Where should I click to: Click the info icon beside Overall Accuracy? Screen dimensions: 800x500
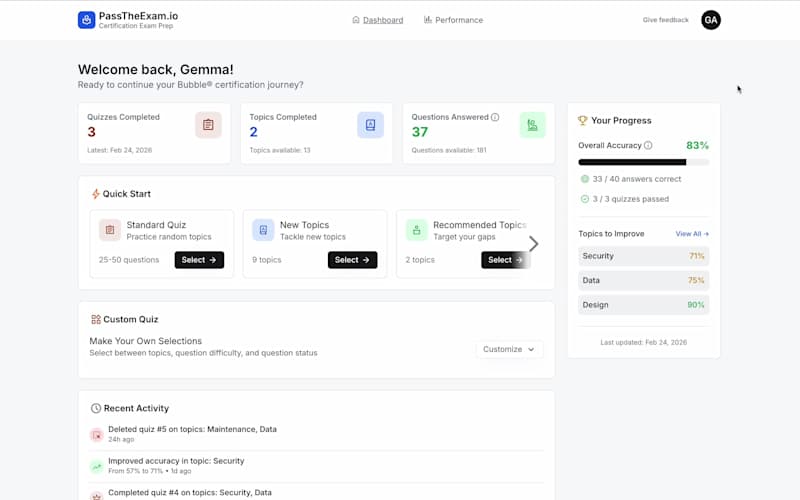pyautogui.click(x=648, y=146)
